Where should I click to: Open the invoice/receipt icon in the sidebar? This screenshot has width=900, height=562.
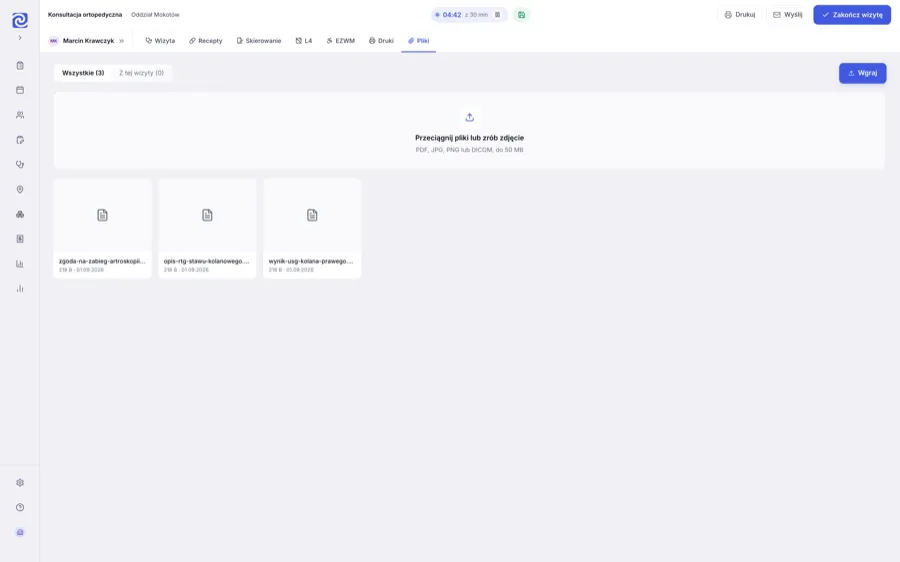click(20, 239)
